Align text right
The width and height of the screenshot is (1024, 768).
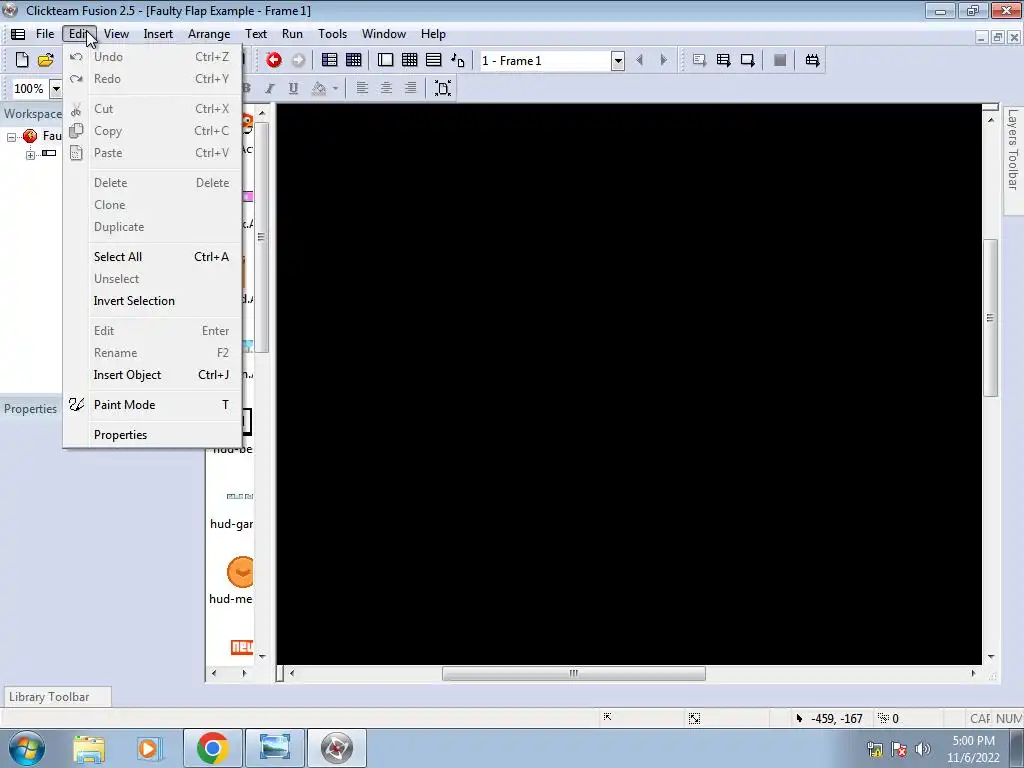tap(410, 88)
